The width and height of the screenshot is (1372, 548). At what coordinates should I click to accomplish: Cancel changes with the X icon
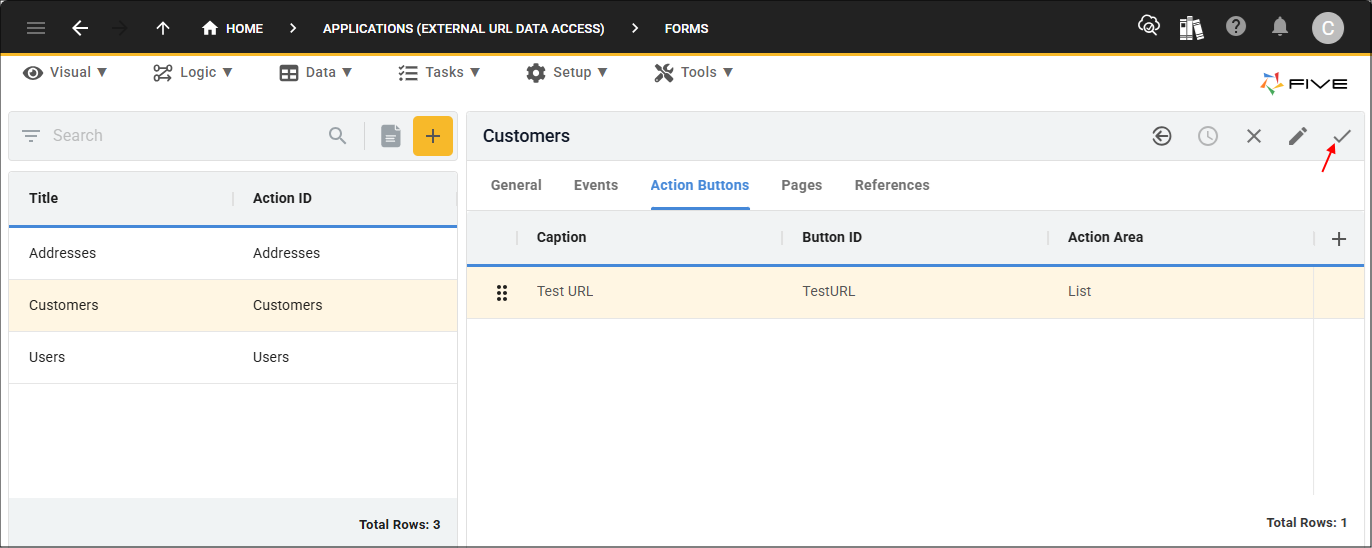1253,136
